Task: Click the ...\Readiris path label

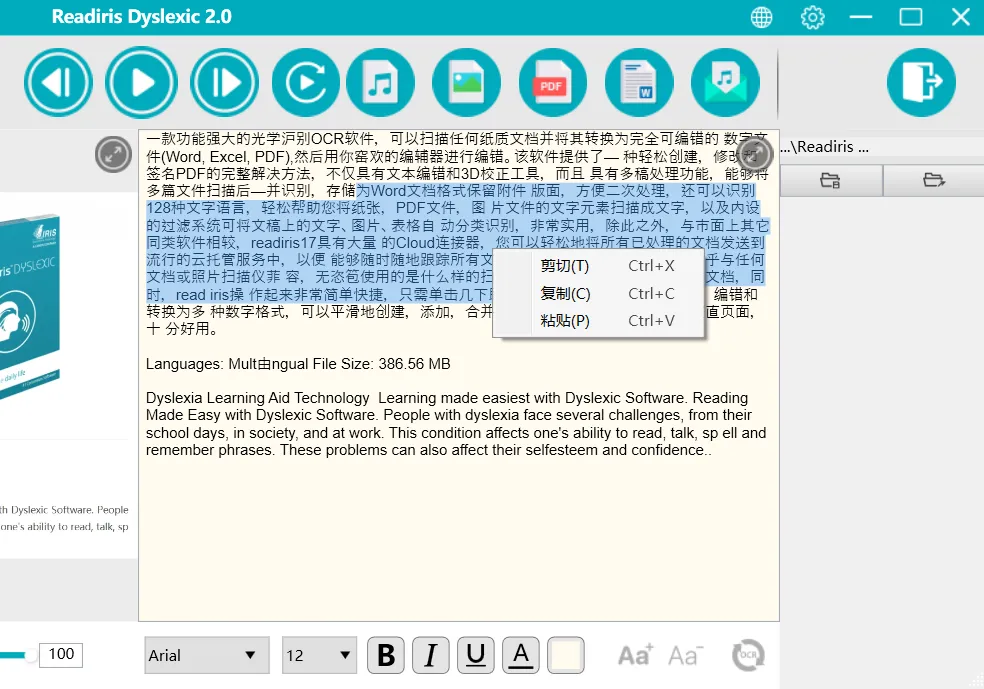Action: 825,147
